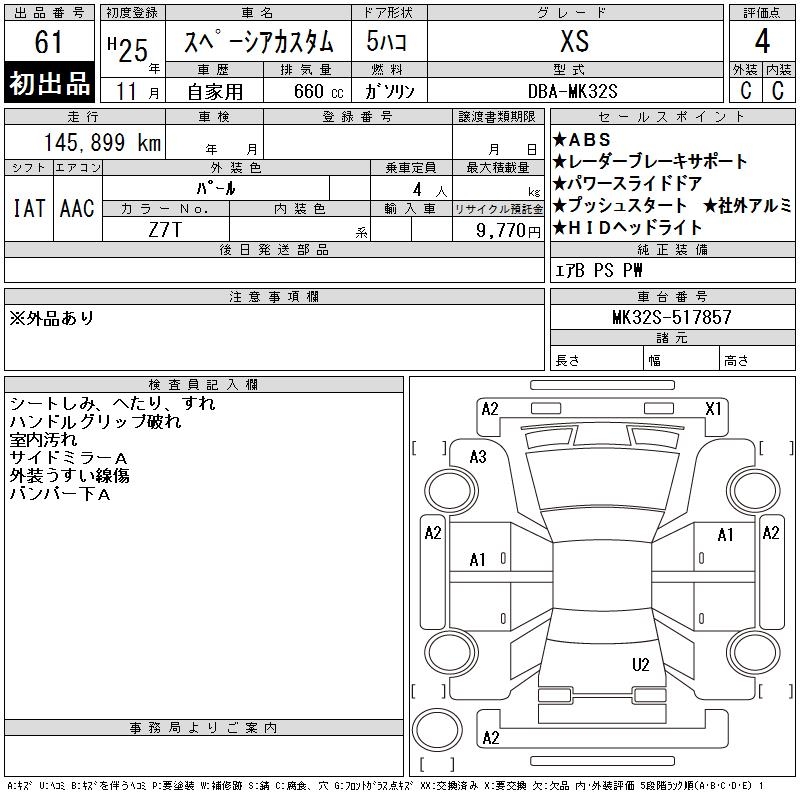Select the door shape value 5ハコ

[x=387, y=41]
